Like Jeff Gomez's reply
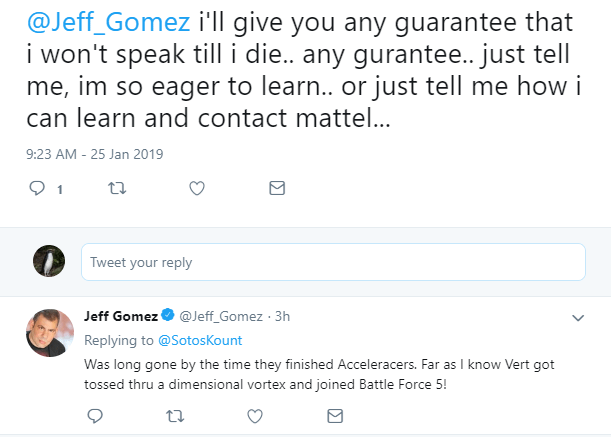 [255, 414]
